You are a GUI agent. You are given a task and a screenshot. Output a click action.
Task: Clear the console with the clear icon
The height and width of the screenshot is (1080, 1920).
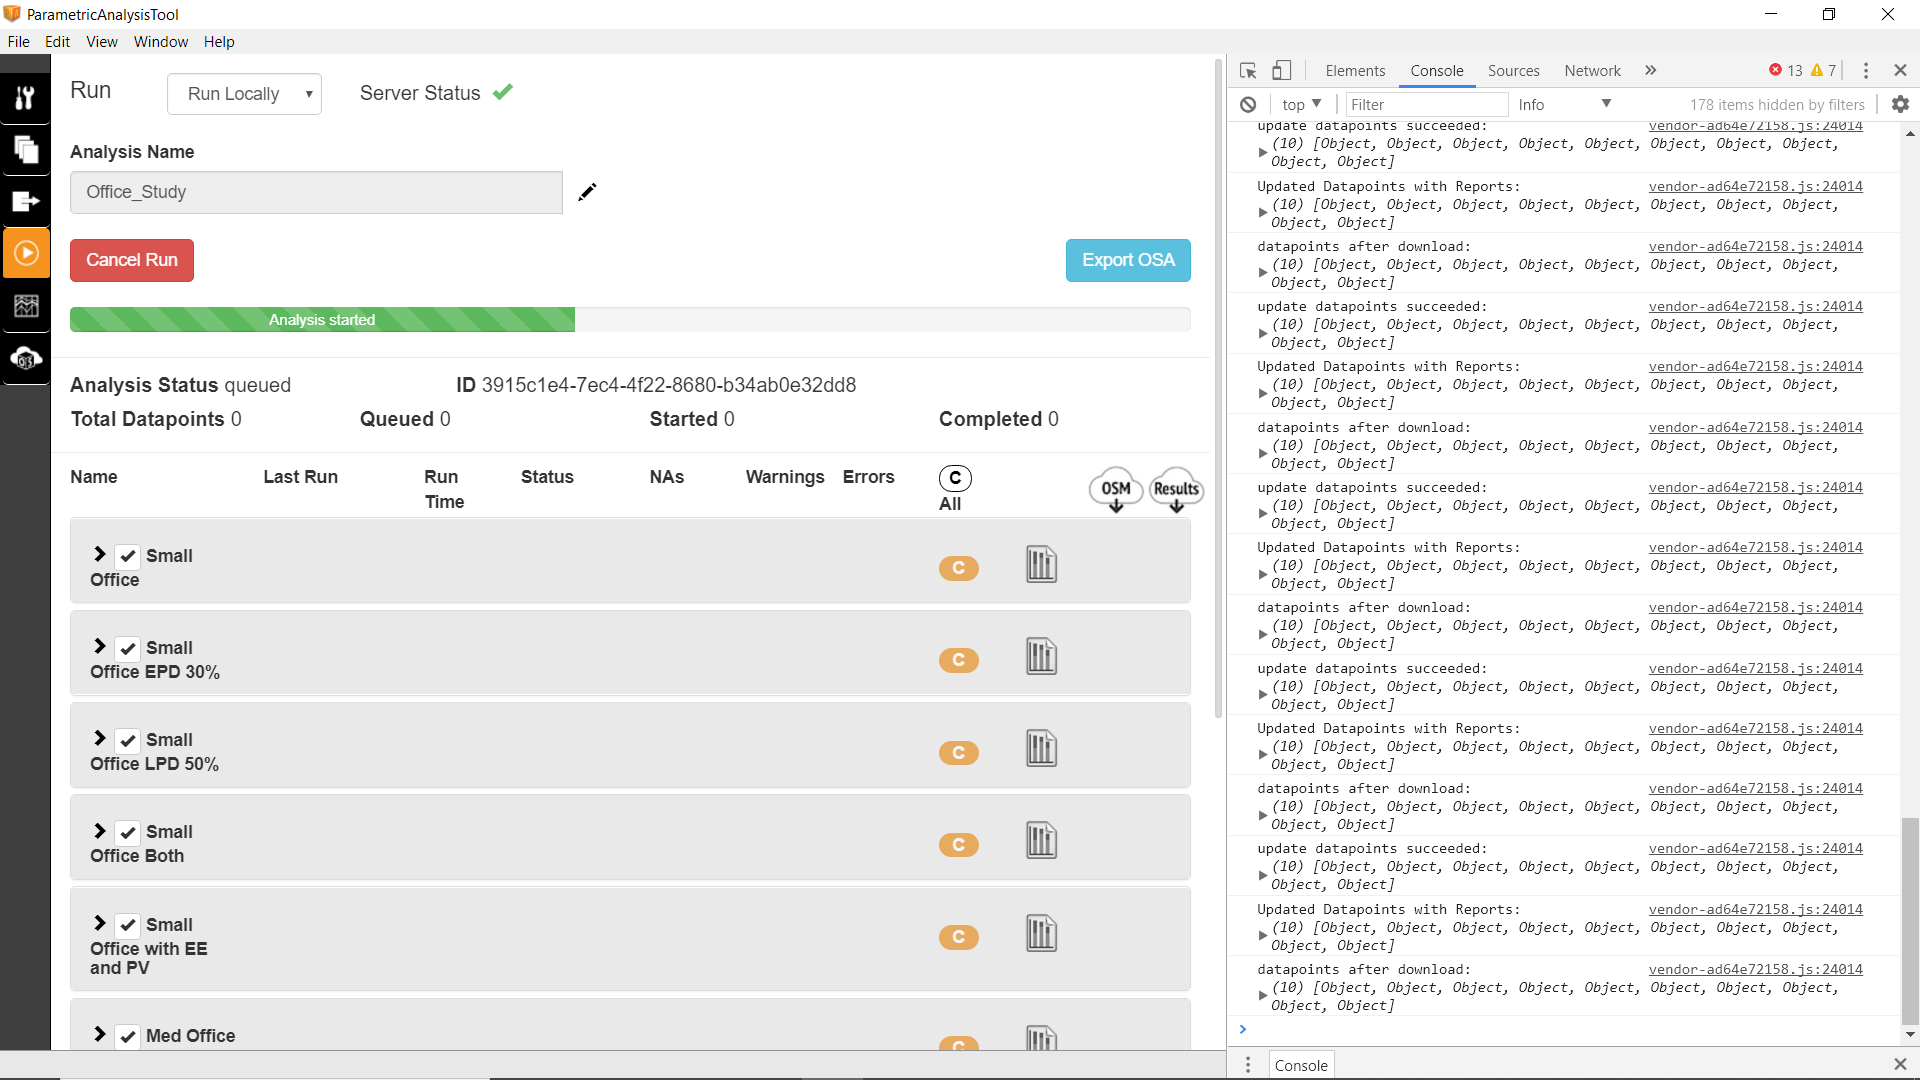pos(1248,104)
